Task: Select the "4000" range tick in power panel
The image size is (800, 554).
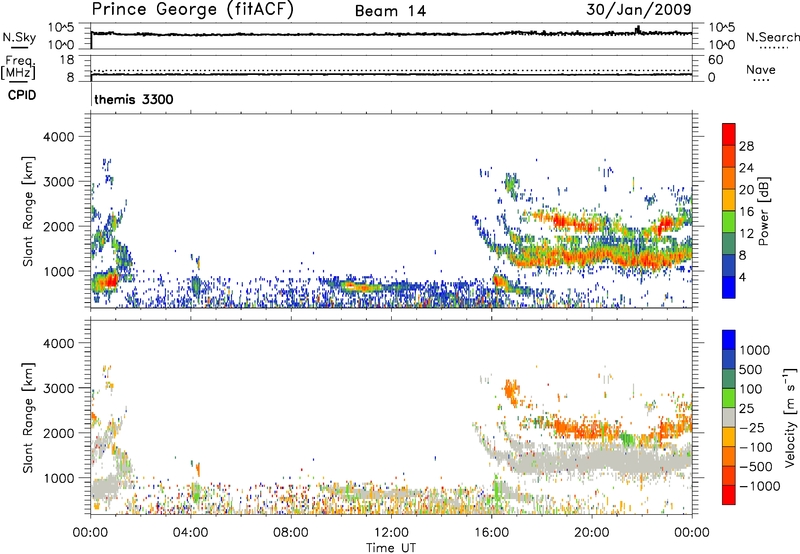Action: [x=59, y=137]
